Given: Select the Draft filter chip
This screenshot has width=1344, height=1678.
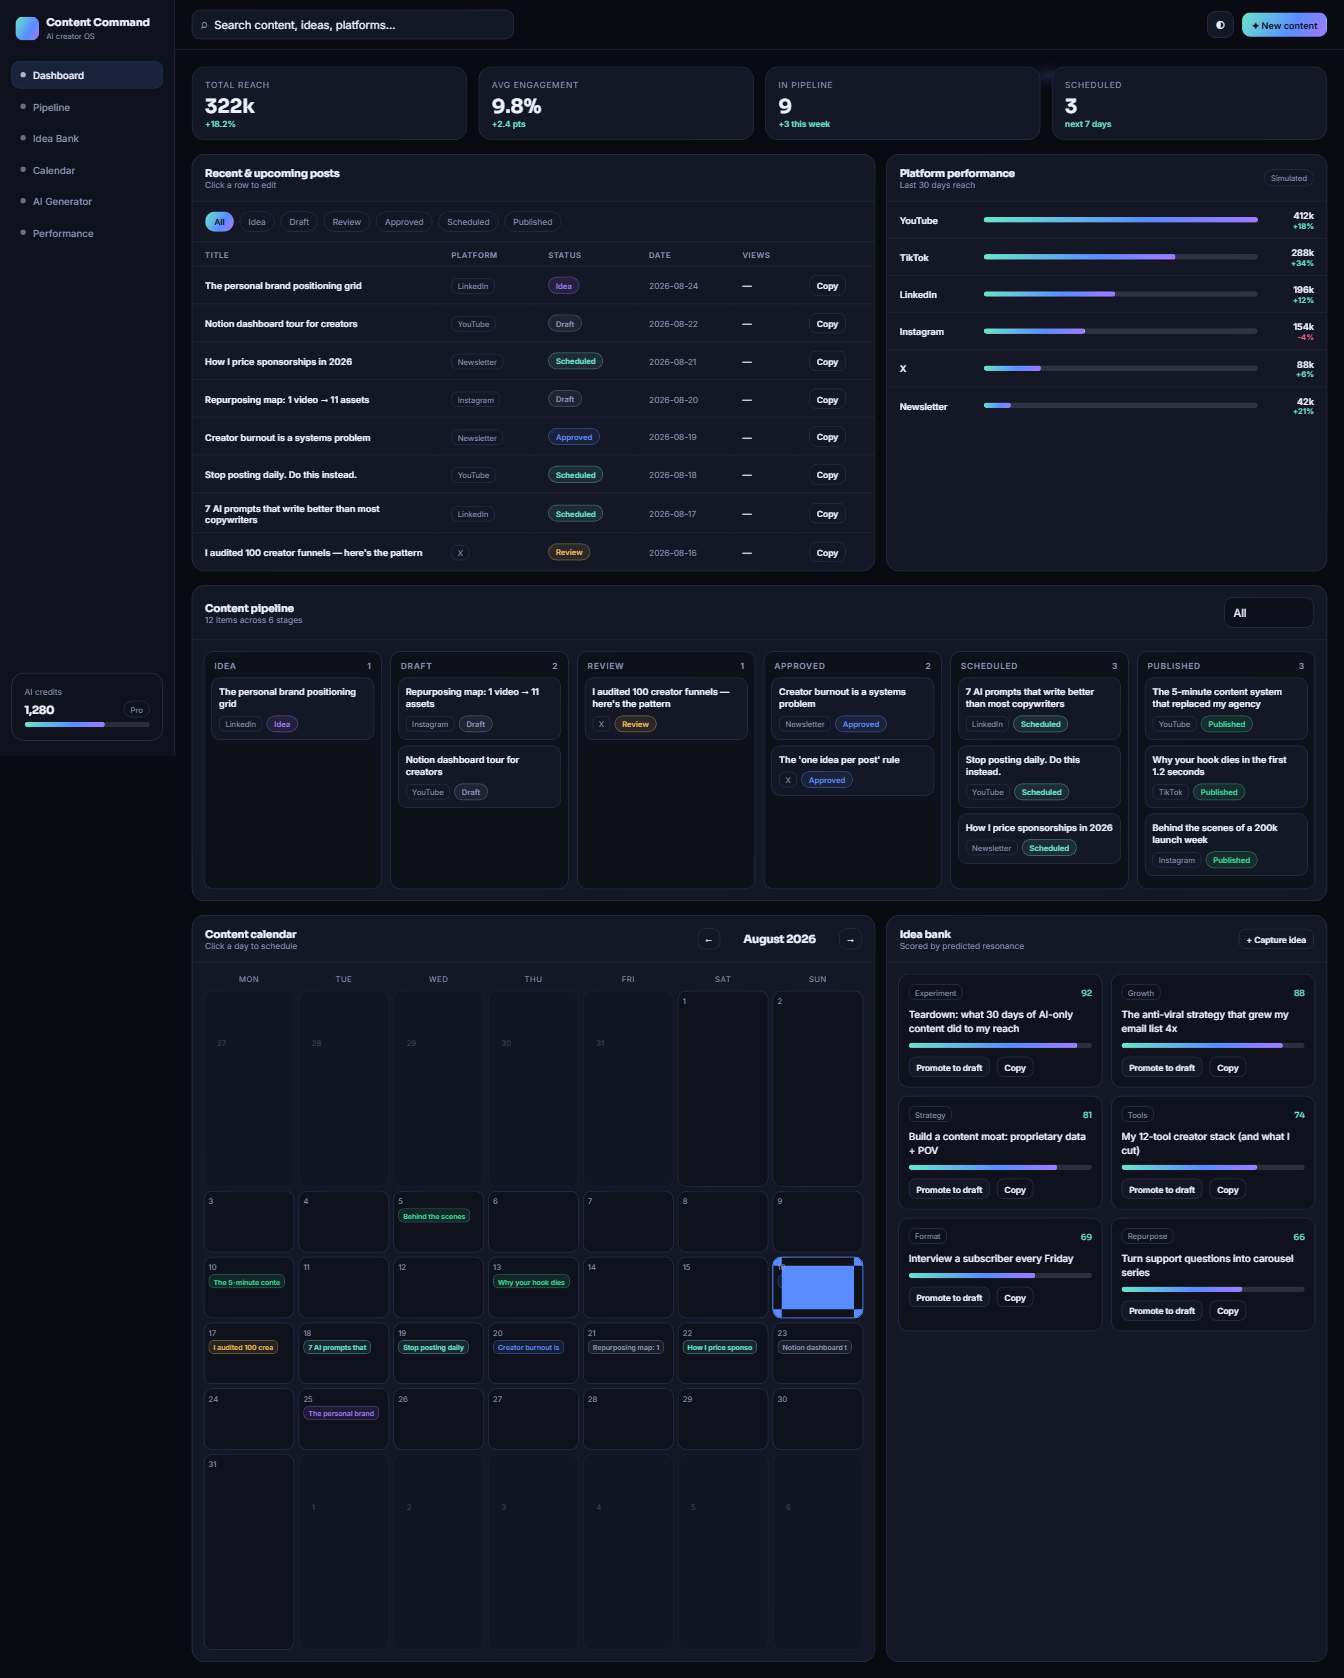Looking at the screenshot, I should tap(299, 222).
